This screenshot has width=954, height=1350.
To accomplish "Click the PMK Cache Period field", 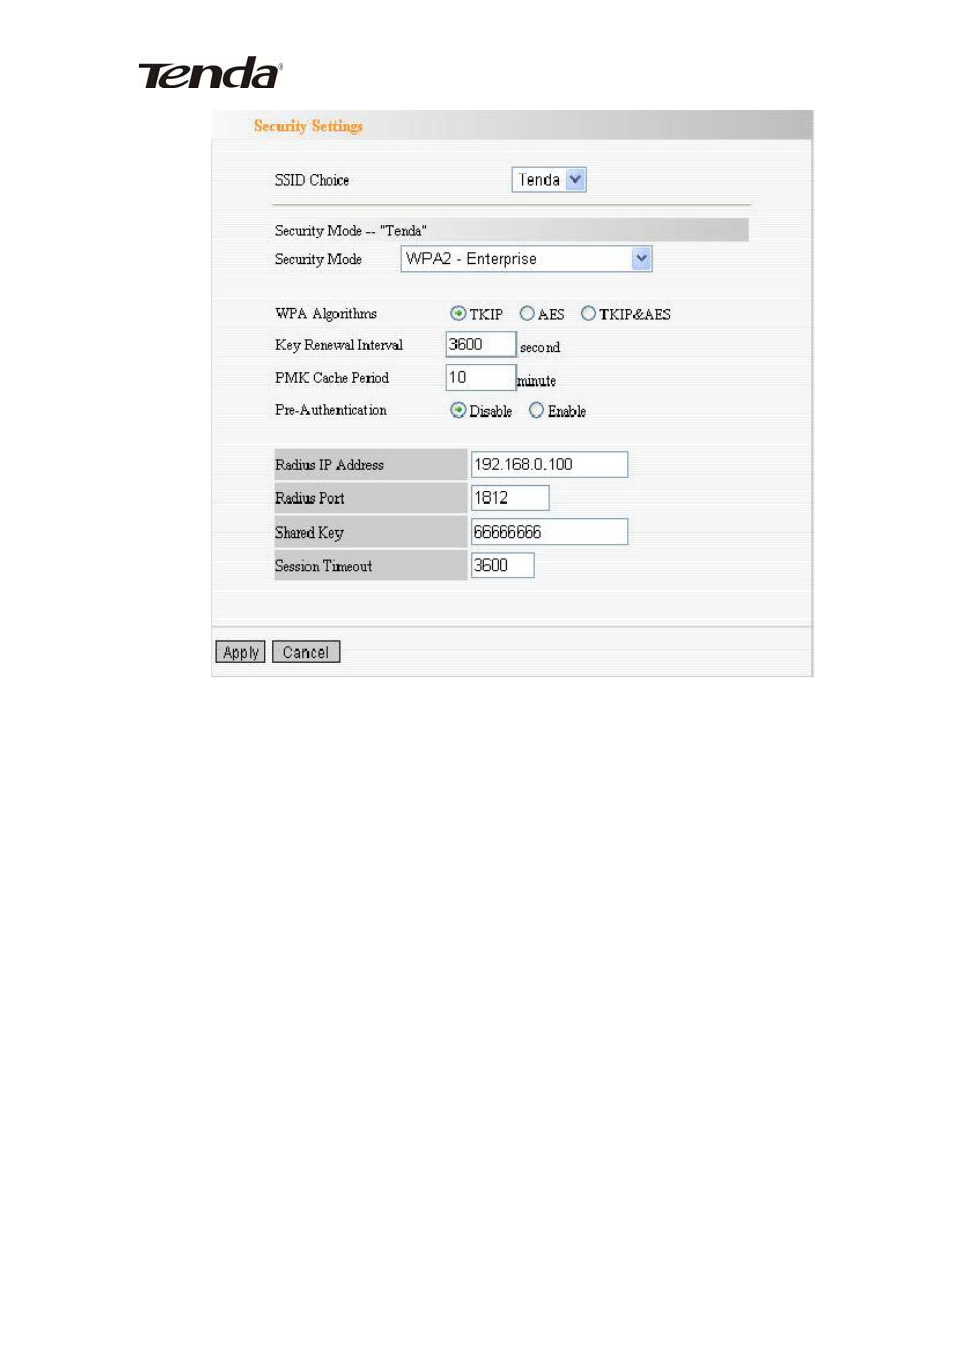I will click(x=480, y=377).
